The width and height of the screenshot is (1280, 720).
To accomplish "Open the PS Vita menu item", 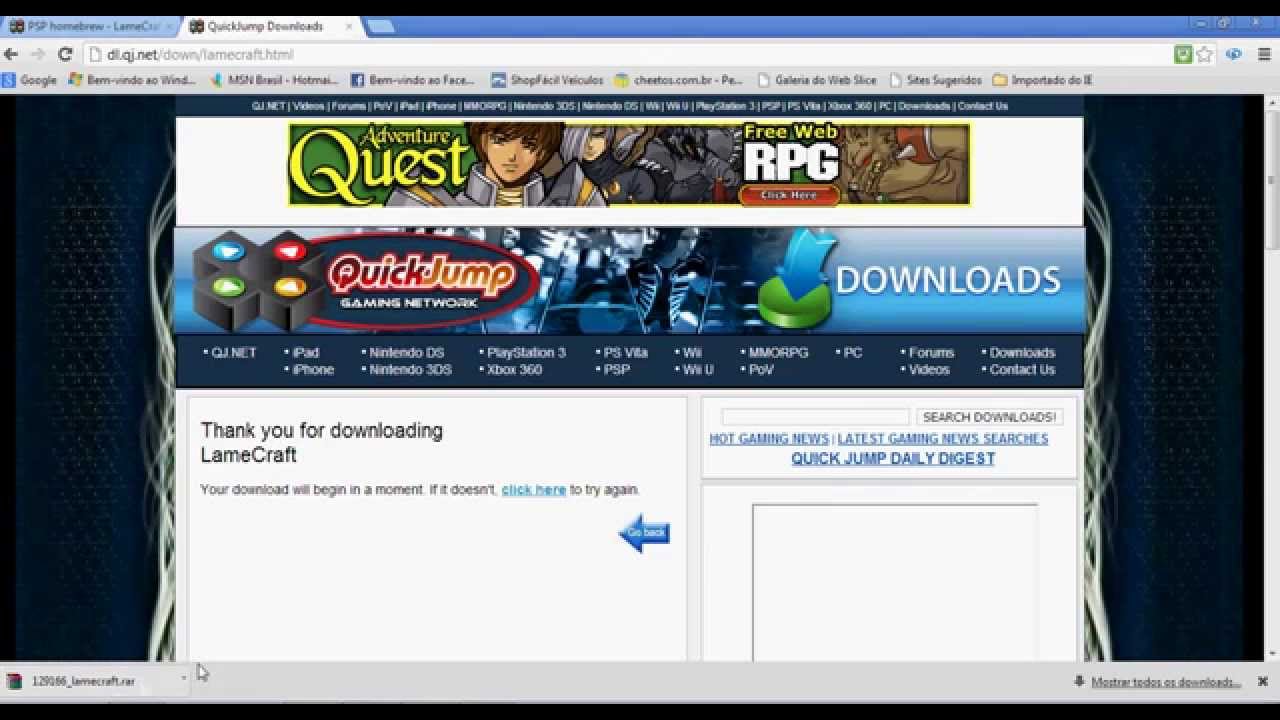I will [x=626, y=352].
